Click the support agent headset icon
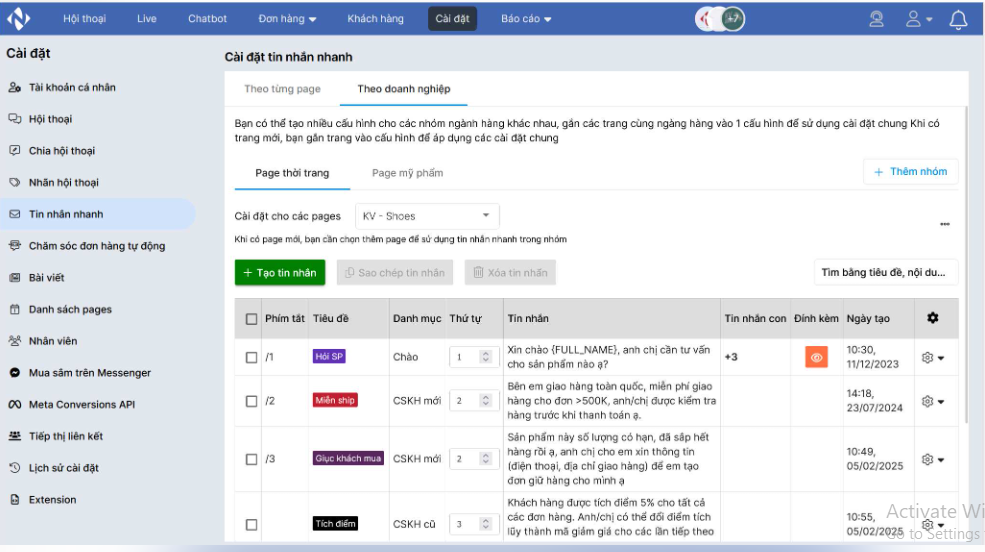The height and width of the screenshot is (552, 985). (x=876, y=19)
